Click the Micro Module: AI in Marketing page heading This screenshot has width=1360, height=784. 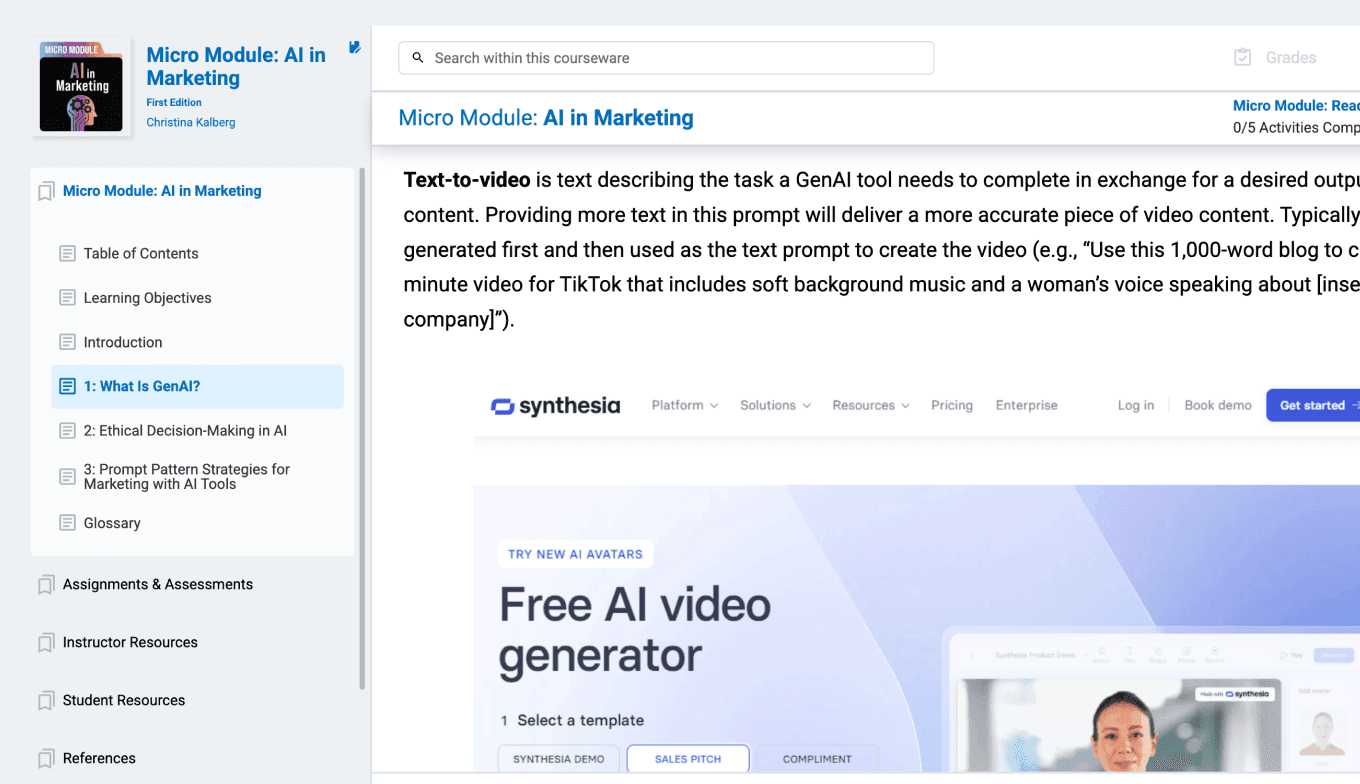pyautogui.click(x=546, y=118)
